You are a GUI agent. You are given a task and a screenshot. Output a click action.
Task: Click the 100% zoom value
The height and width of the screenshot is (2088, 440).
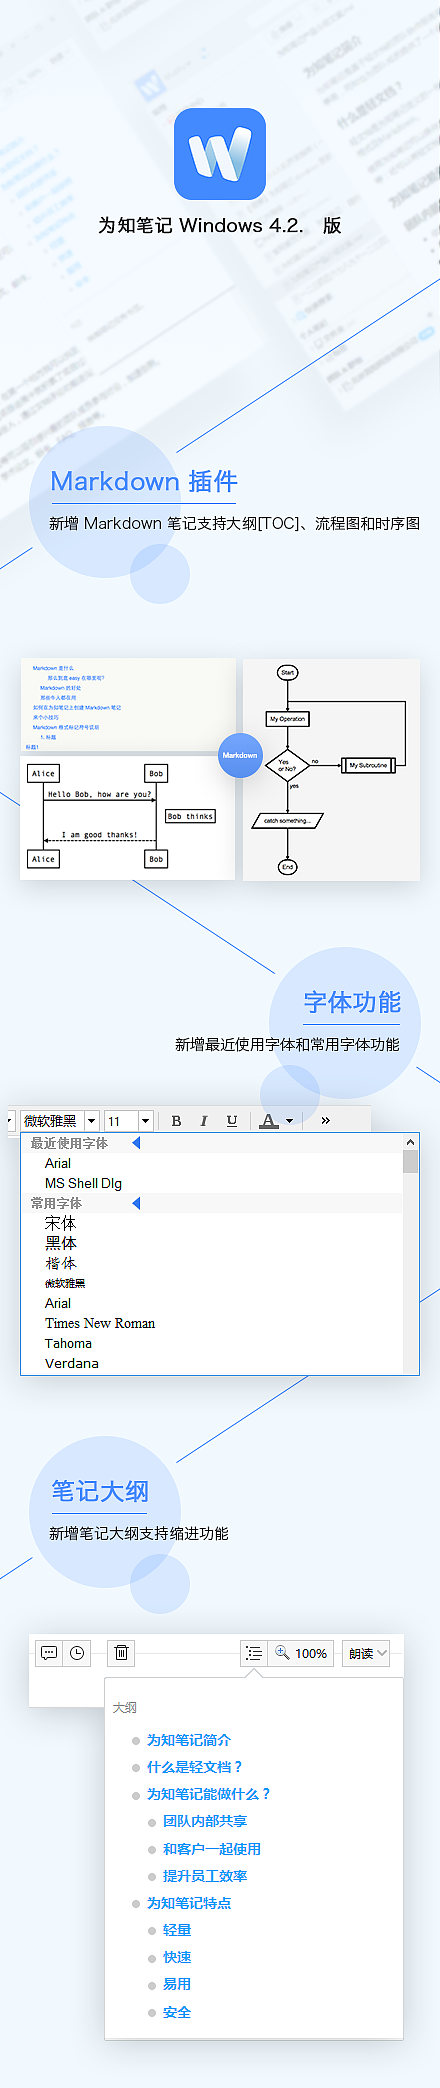(x=311, y=1654)
